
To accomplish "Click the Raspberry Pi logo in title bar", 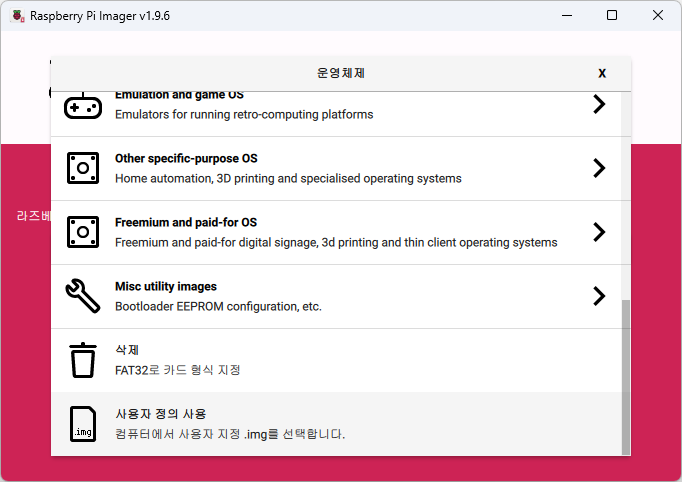I will (17, 16).
